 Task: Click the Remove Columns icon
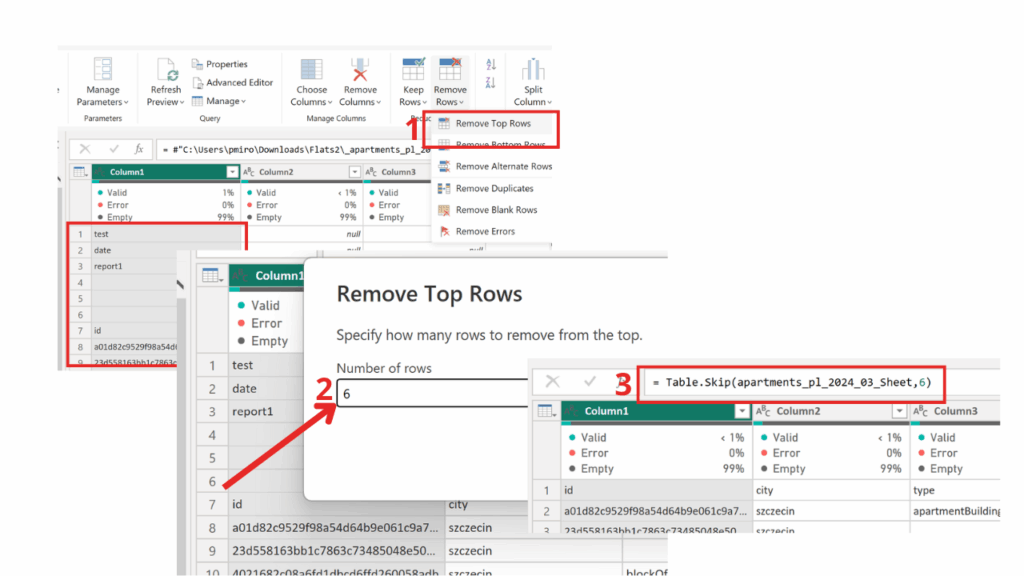(x=360, y=69)
